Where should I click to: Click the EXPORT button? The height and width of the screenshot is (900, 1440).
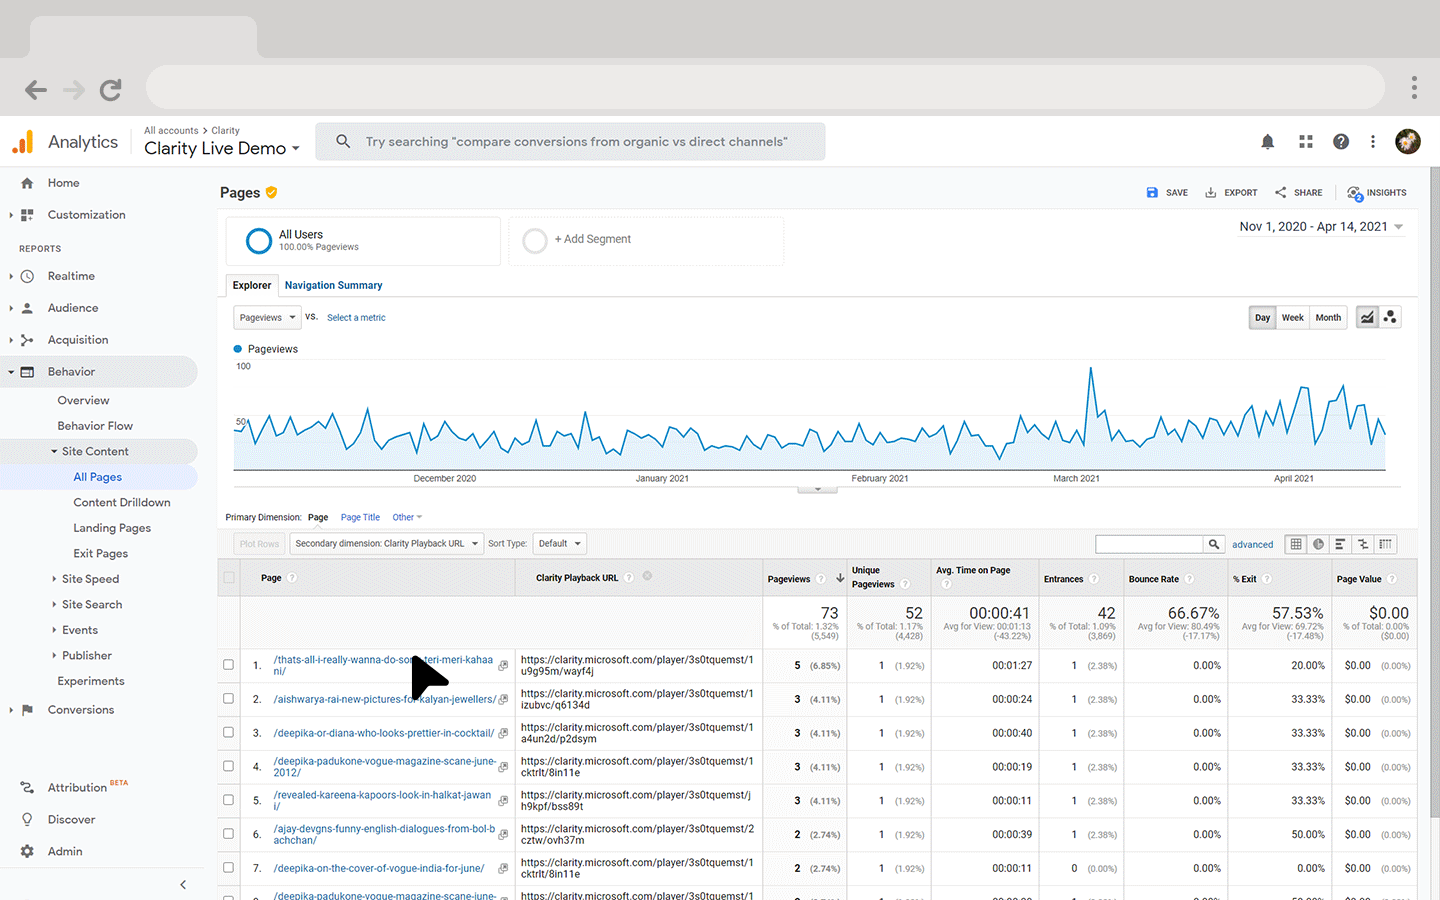pos(1231,193)
